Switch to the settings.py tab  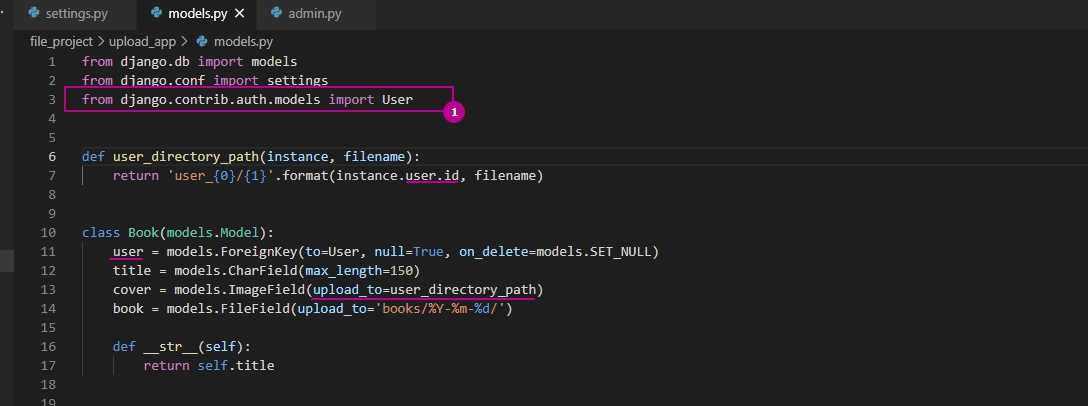coord(76,15)
